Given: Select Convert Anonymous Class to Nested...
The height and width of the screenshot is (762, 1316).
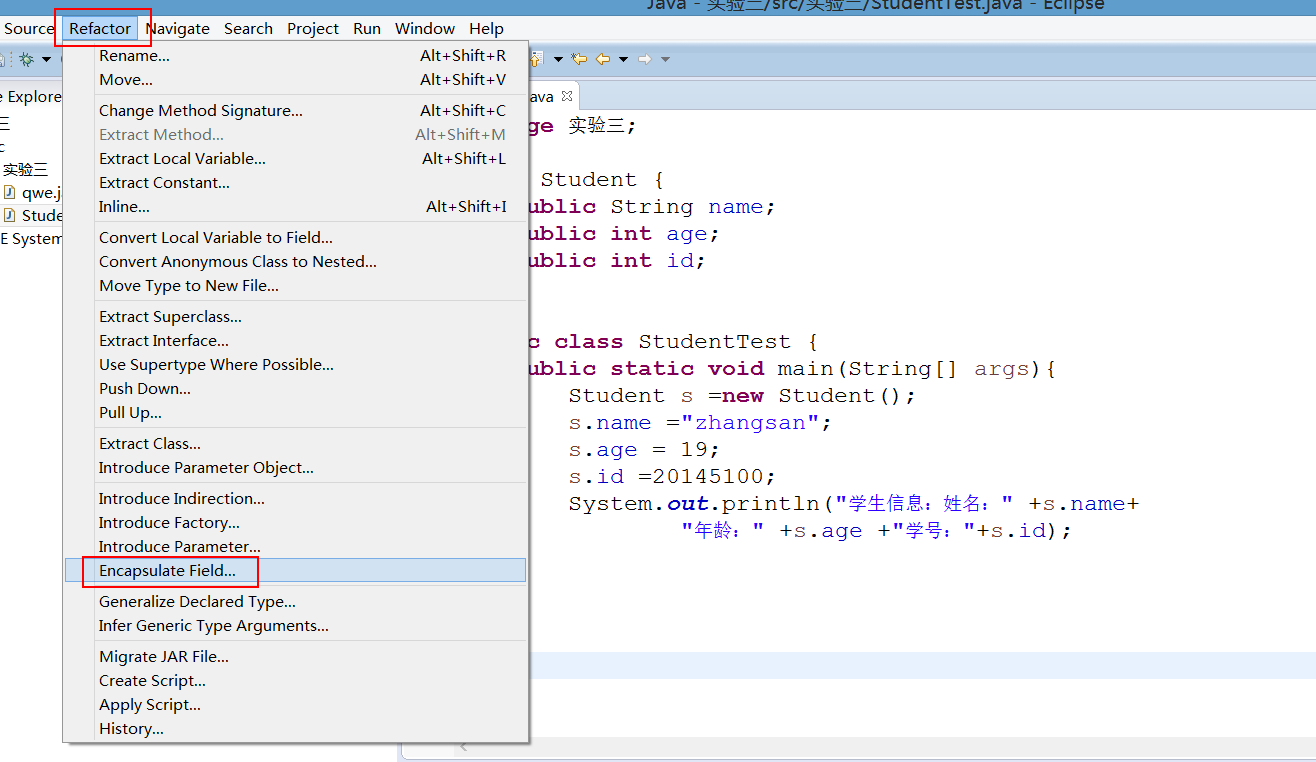Looking at the screenshot, I should point(295,262).
